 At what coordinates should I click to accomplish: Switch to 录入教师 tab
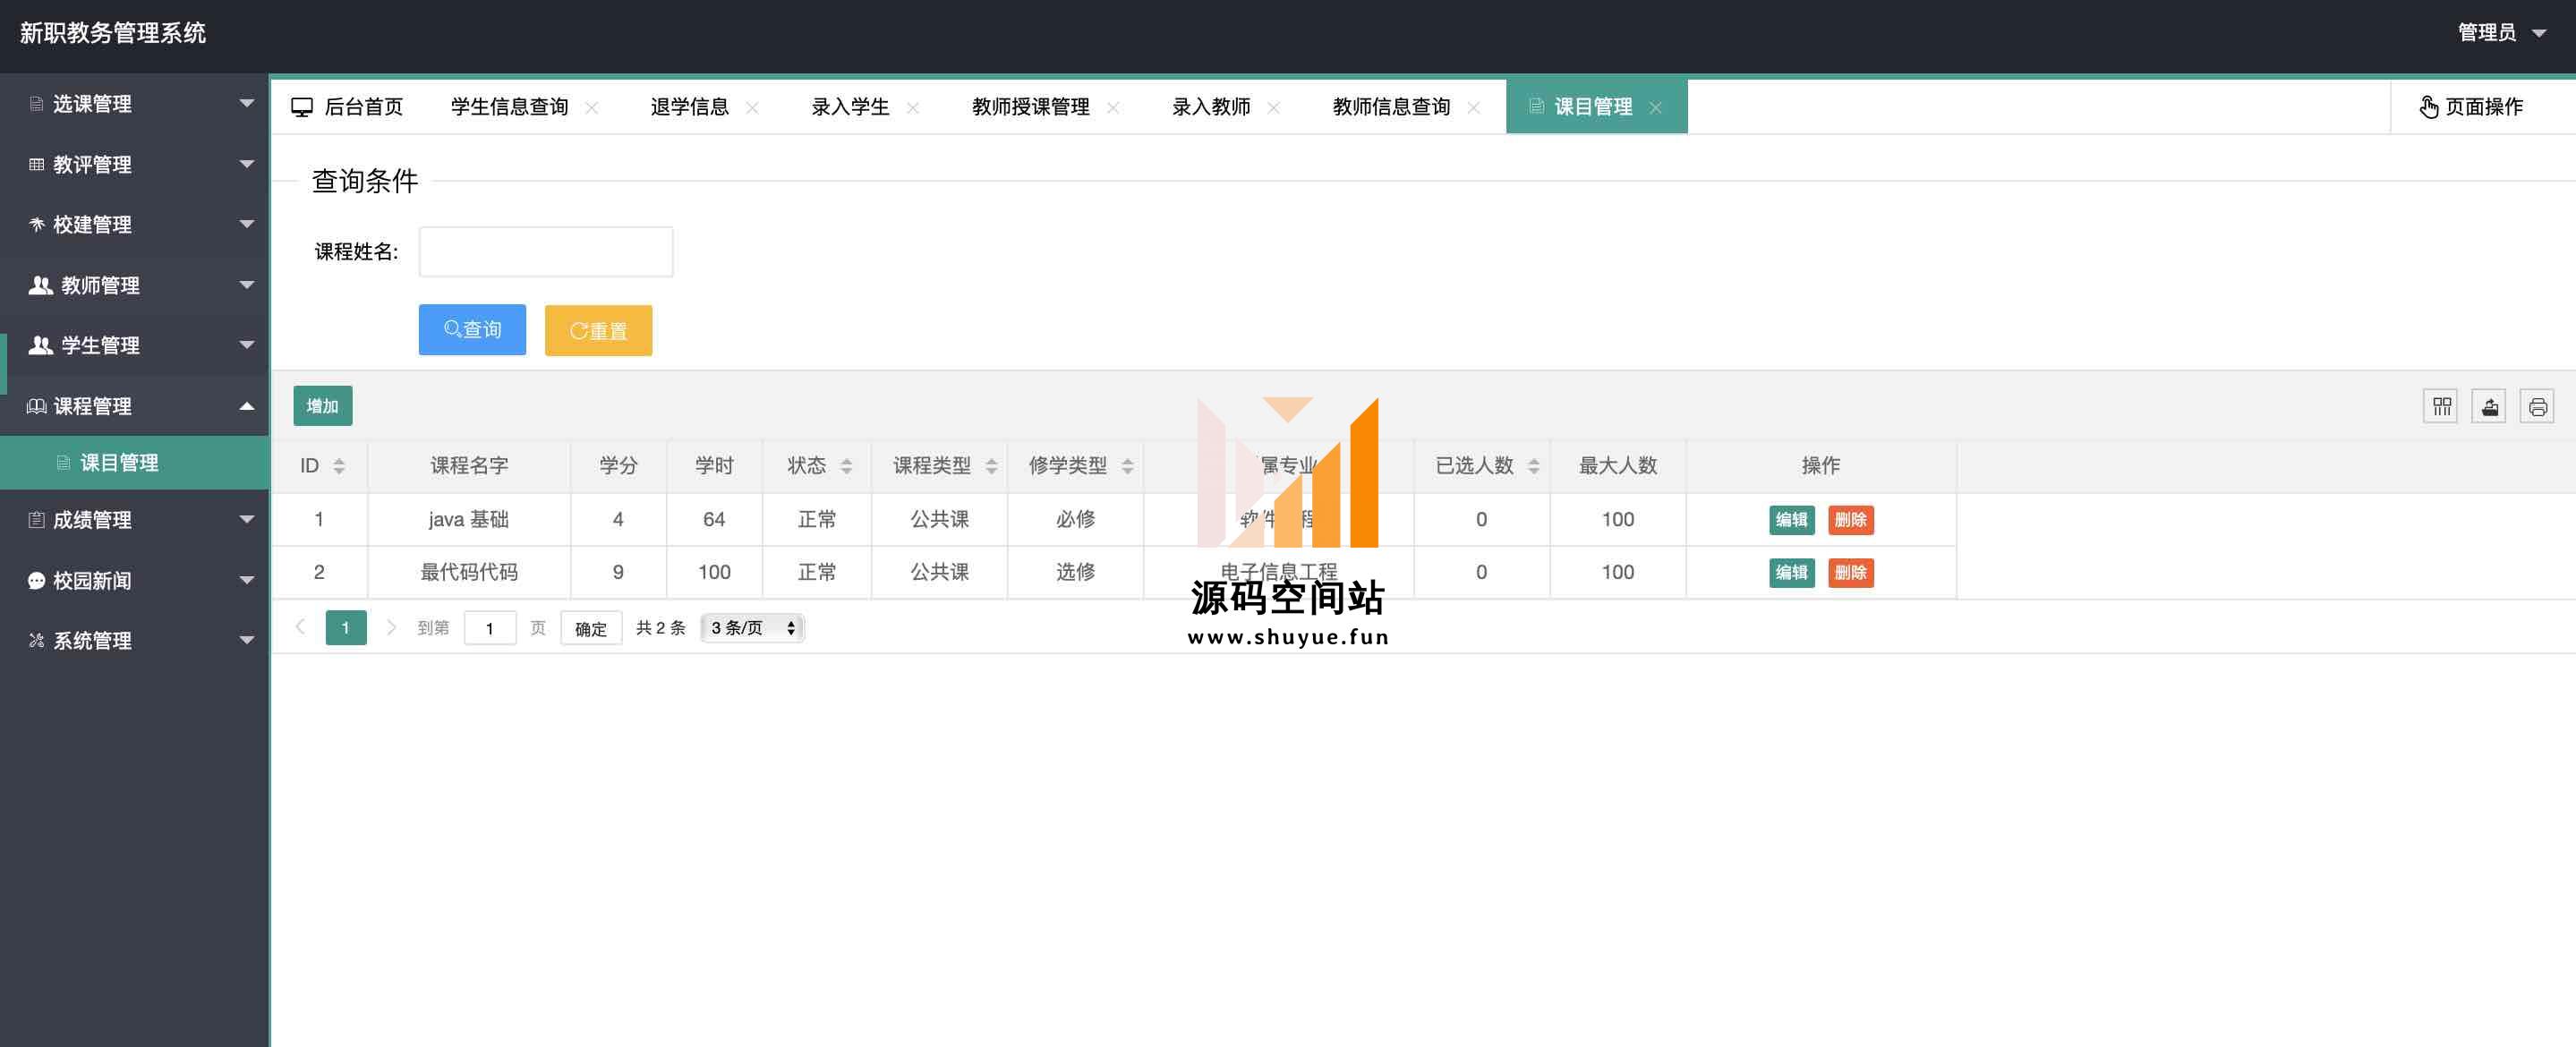point(1210,107)
